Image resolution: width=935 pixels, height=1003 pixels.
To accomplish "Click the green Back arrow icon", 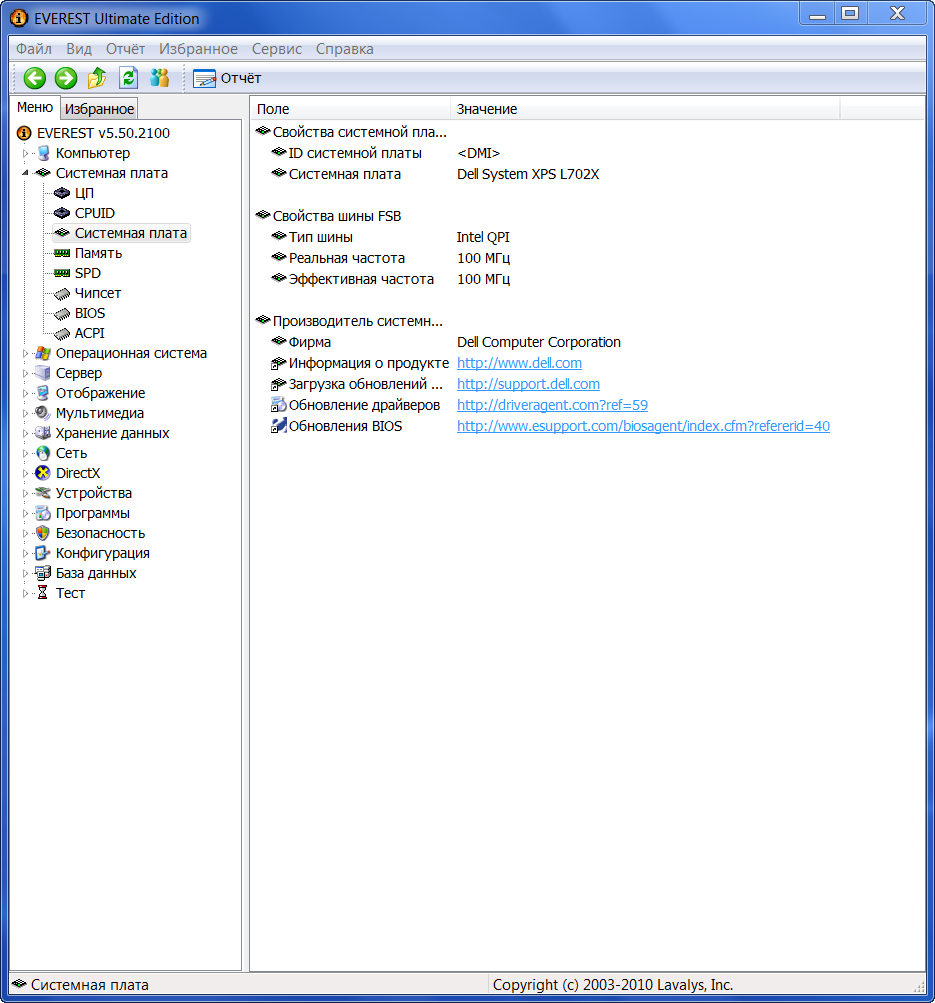I will (35, 78).
